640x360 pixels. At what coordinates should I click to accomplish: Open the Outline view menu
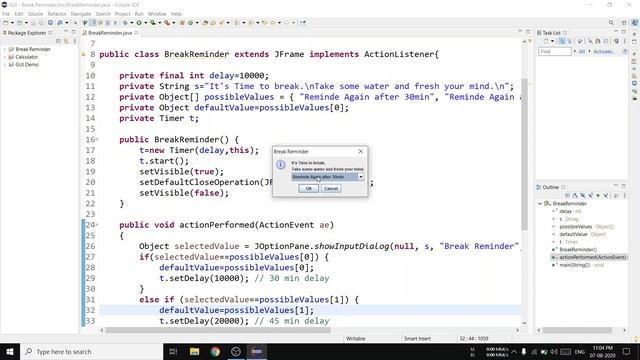click(625, 195)
